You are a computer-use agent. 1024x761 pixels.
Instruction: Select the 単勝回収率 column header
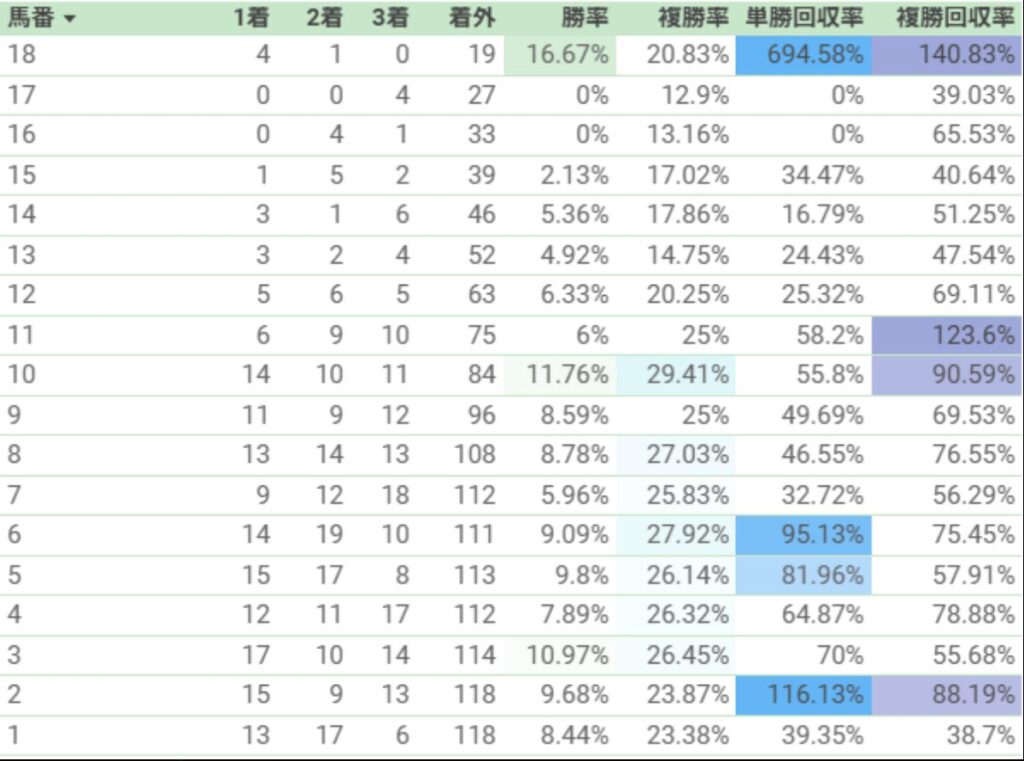tap(805, 18)
